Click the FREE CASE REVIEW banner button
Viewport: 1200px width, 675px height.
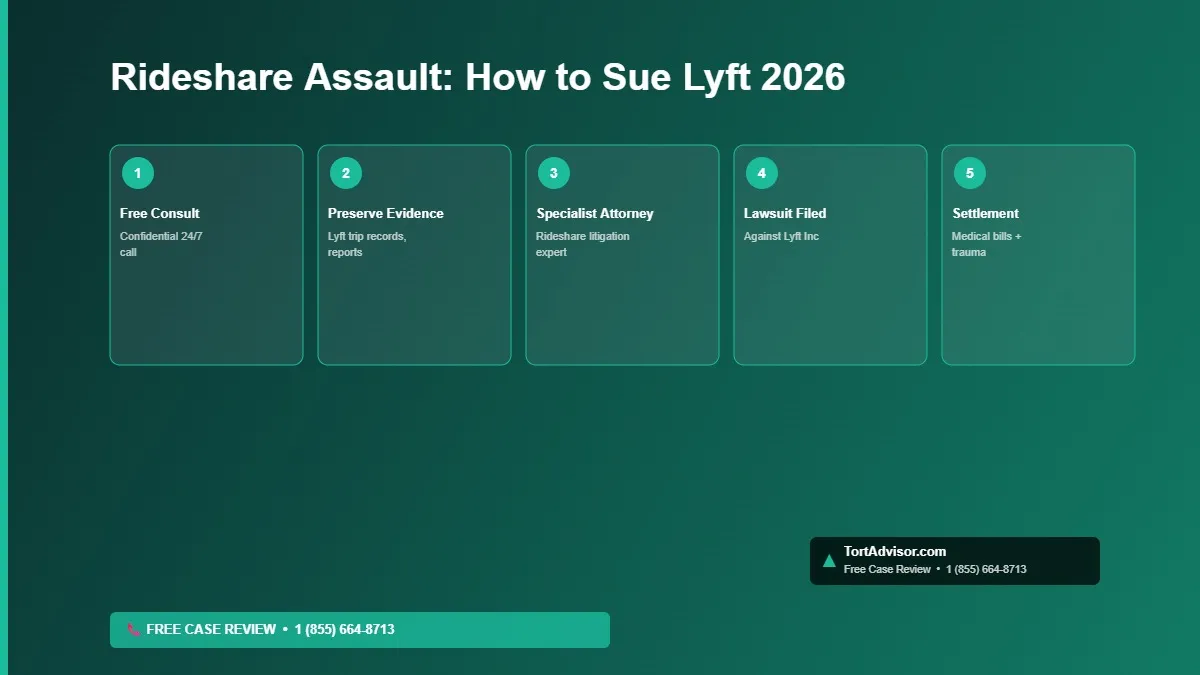pyautogui.click(x=360, y=630)
